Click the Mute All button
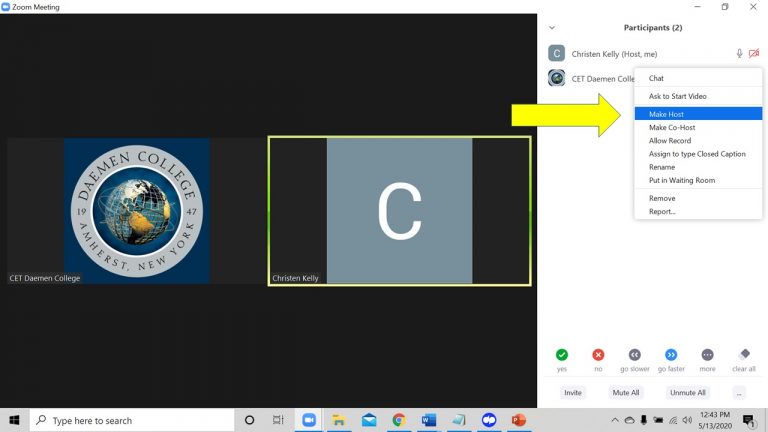768x432 pixels. pos(625,392)
